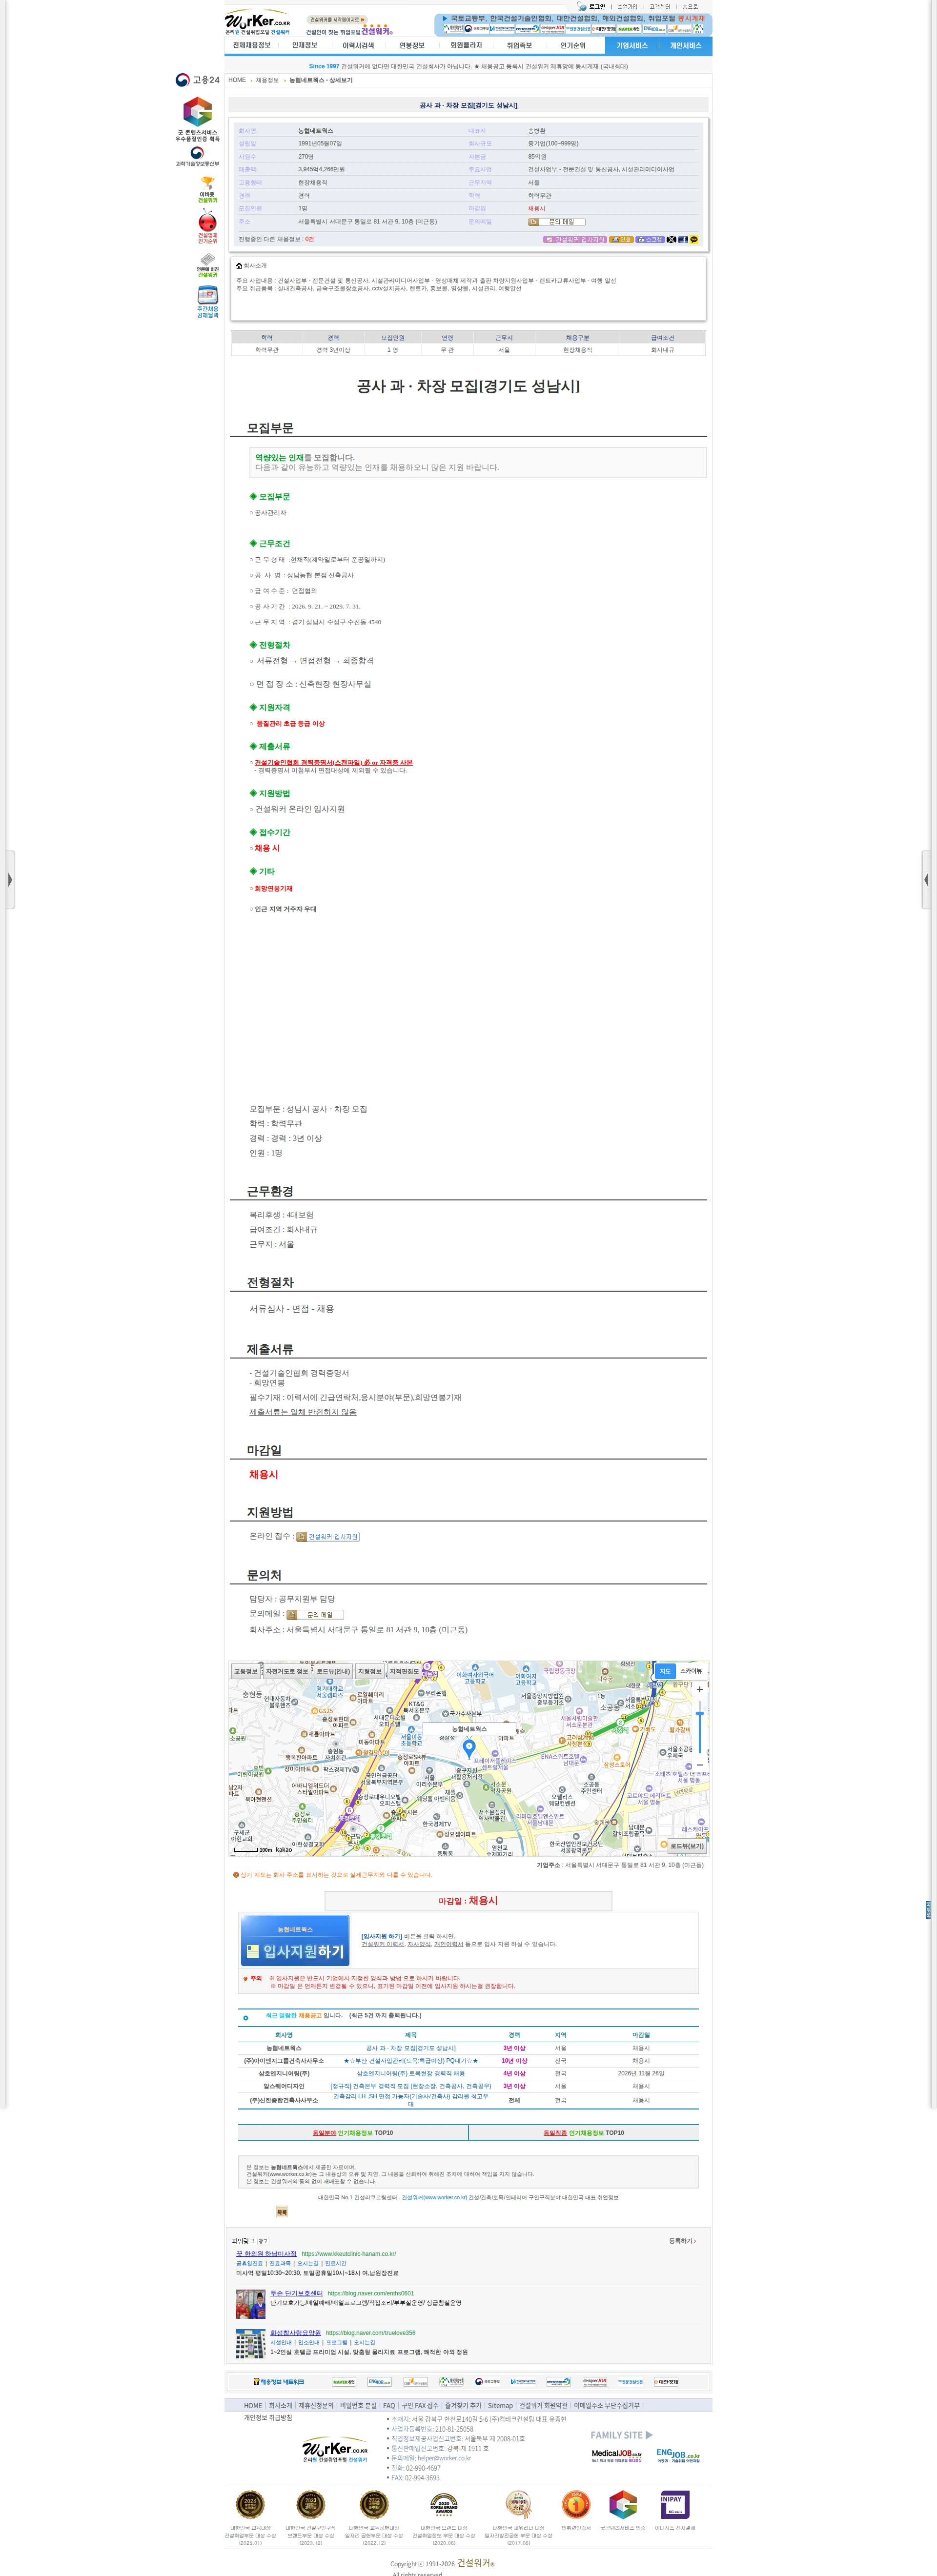Click the blue location pin on the map
Viewport: 937px width, 2576px height.
point(469,1748)
